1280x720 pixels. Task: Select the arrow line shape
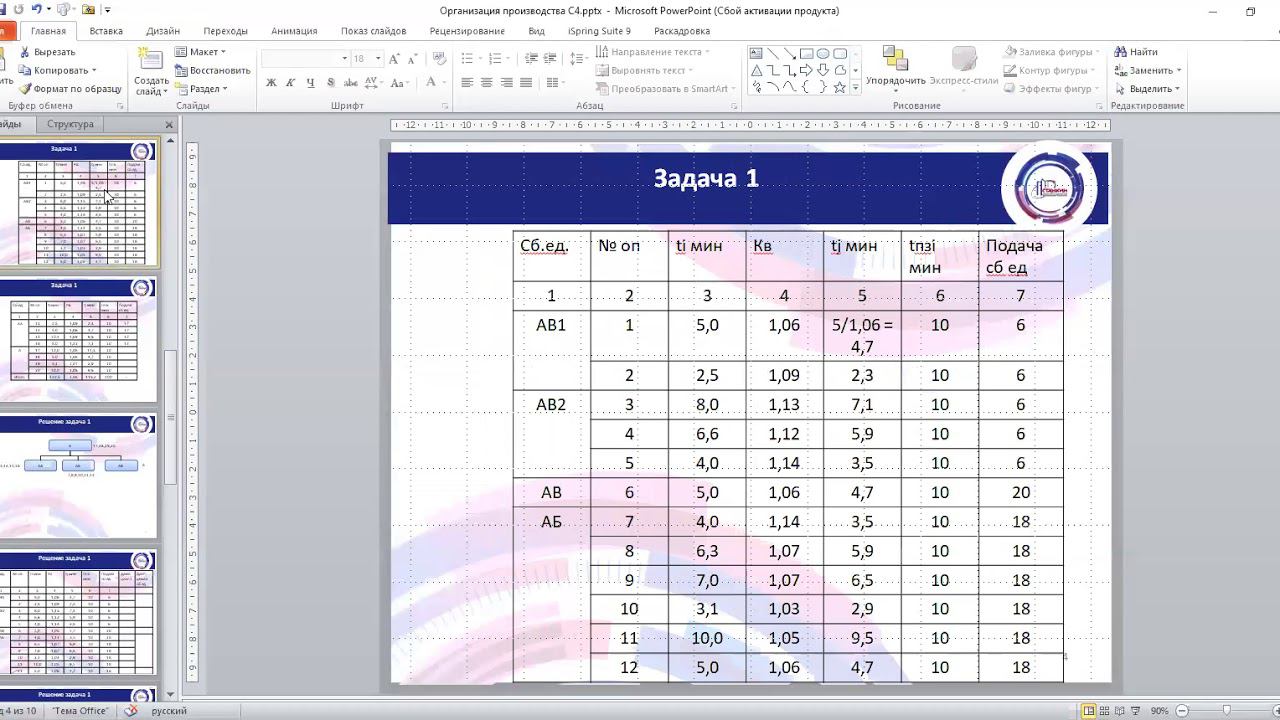[790, 54]
